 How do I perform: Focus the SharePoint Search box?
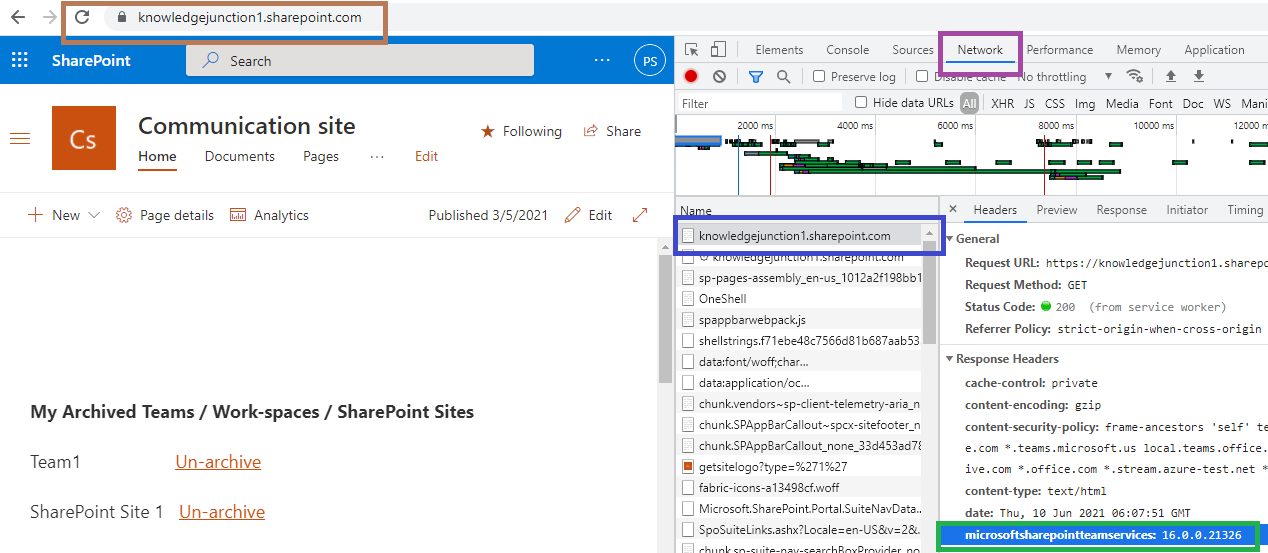tap(360, 60)
